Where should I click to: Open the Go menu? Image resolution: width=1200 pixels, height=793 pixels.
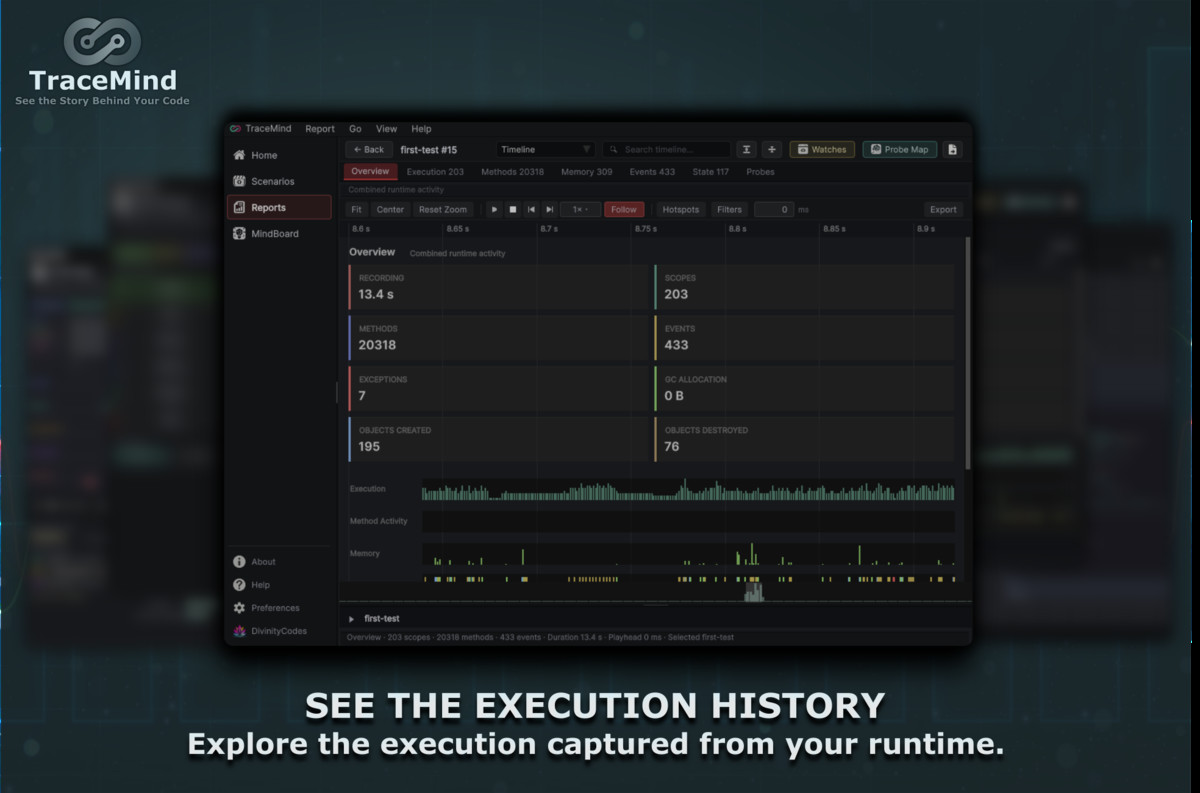(355, 129)
